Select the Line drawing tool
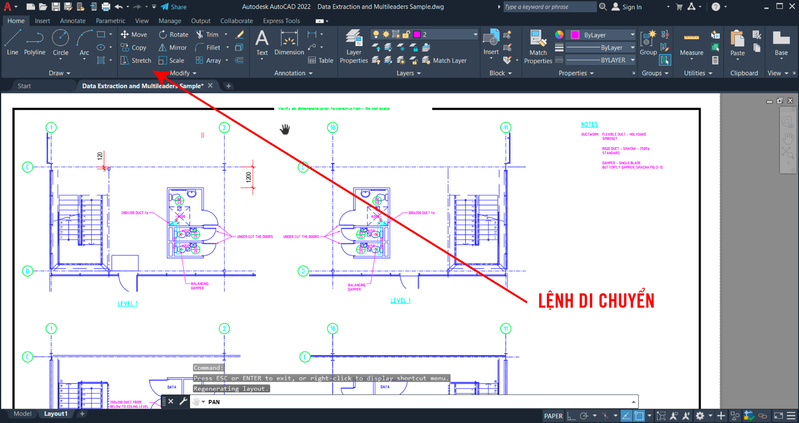 12,43
